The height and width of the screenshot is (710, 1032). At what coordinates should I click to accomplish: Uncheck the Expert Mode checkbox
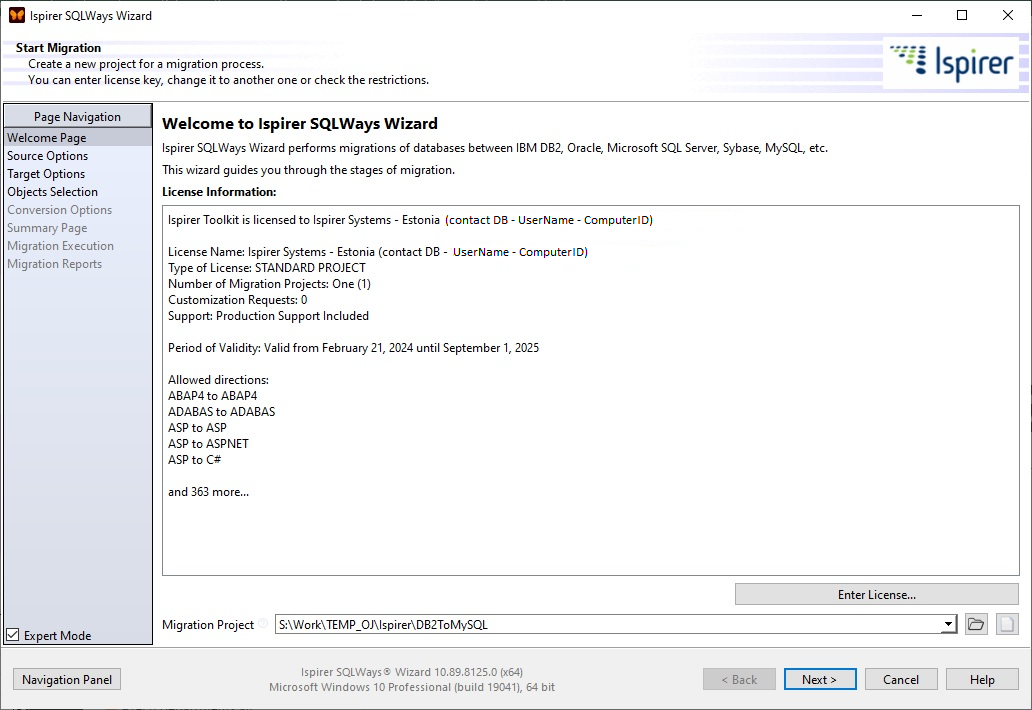pos(12,633)
